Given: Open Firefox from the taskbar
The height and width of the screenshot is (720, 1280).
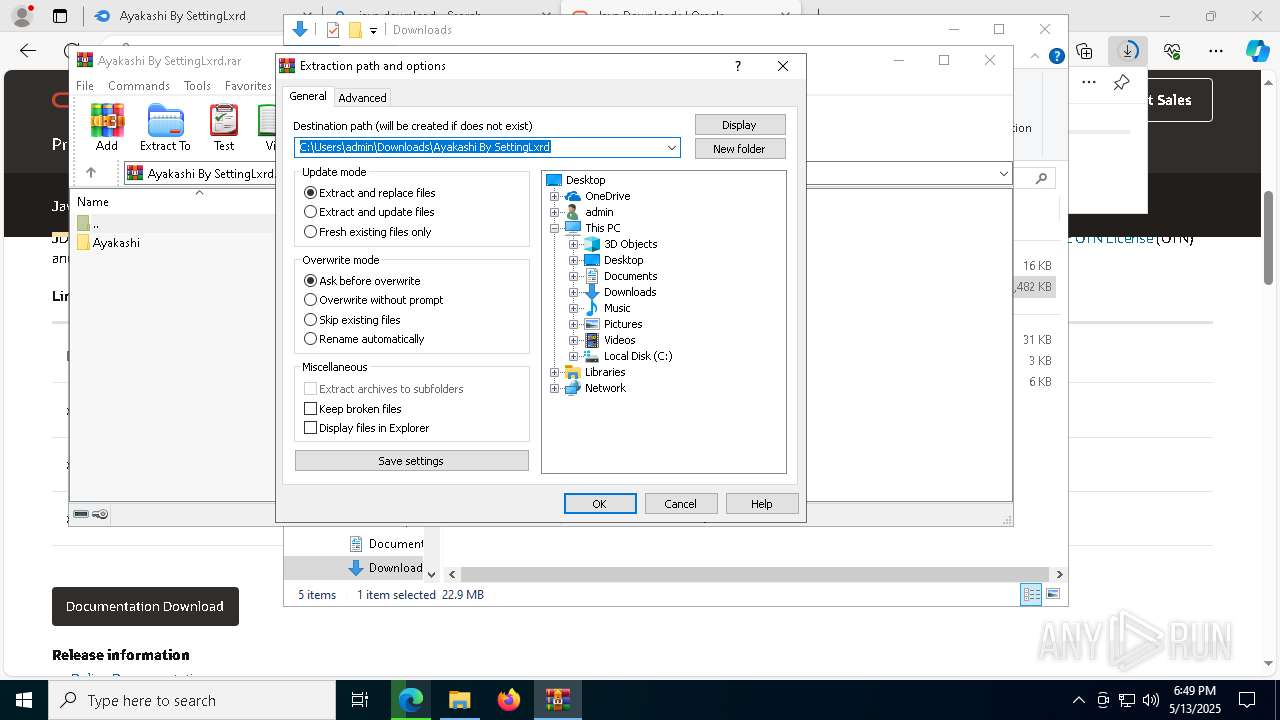Looking at the screenshot, I should click(x=509, y=700).
